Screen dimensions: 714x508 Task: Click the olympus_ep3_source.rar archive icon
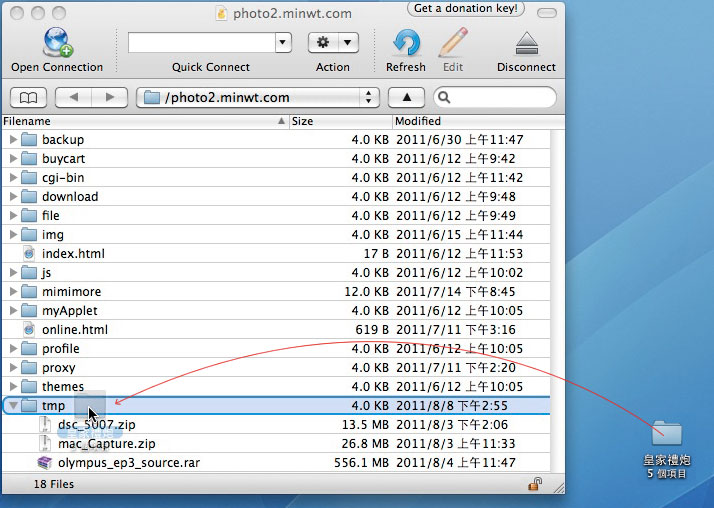coord(45,462)
